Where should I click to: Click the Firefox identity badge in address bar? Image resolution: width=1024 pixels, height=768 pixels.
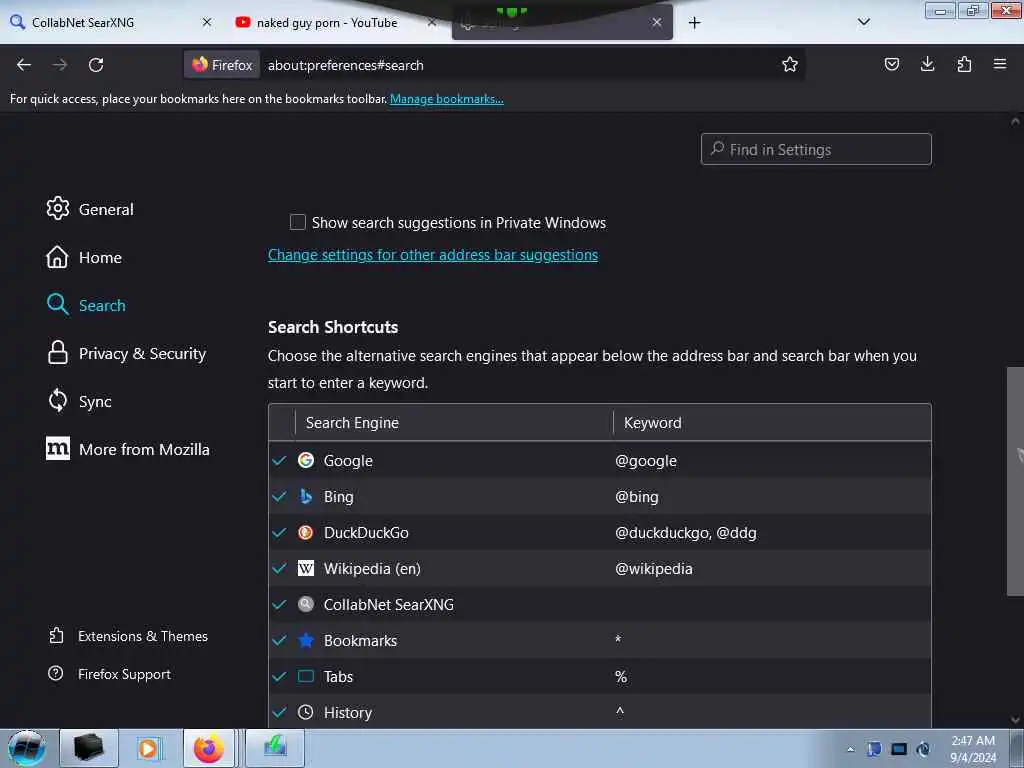click(x=222, y=65)
